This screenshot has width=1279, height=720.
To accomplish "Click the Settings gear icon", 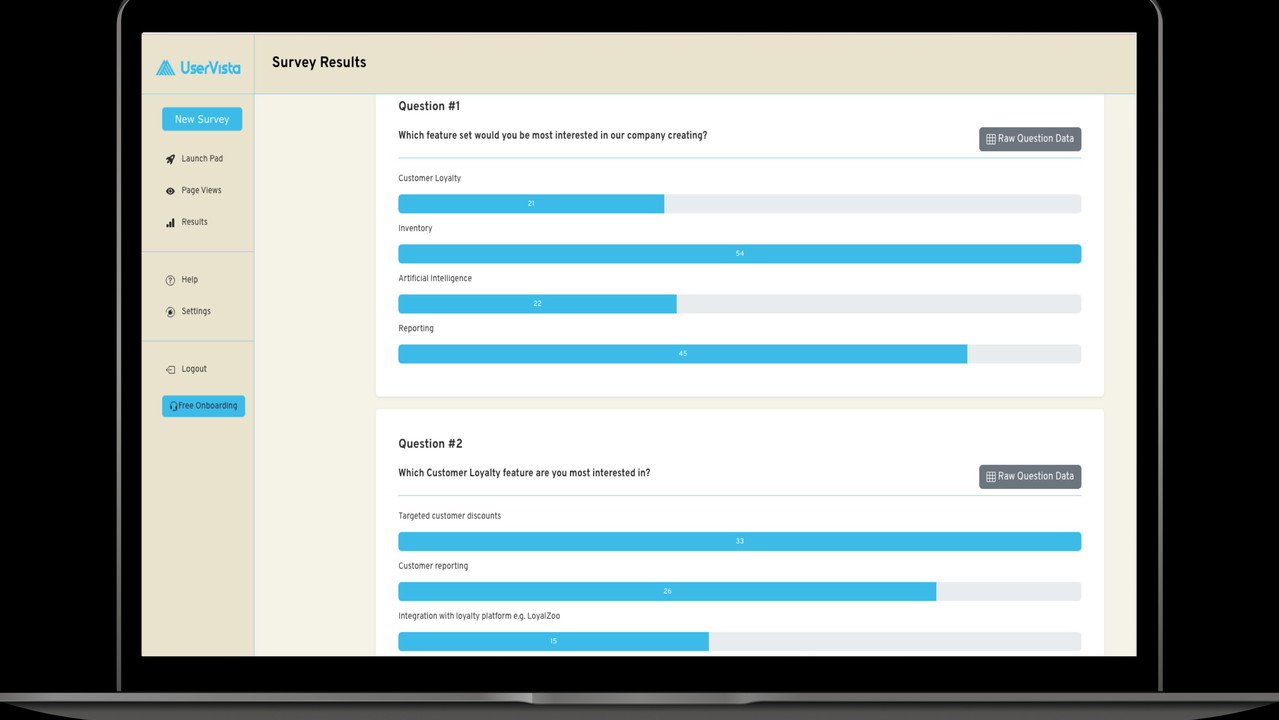I will [x=170, y=312].
